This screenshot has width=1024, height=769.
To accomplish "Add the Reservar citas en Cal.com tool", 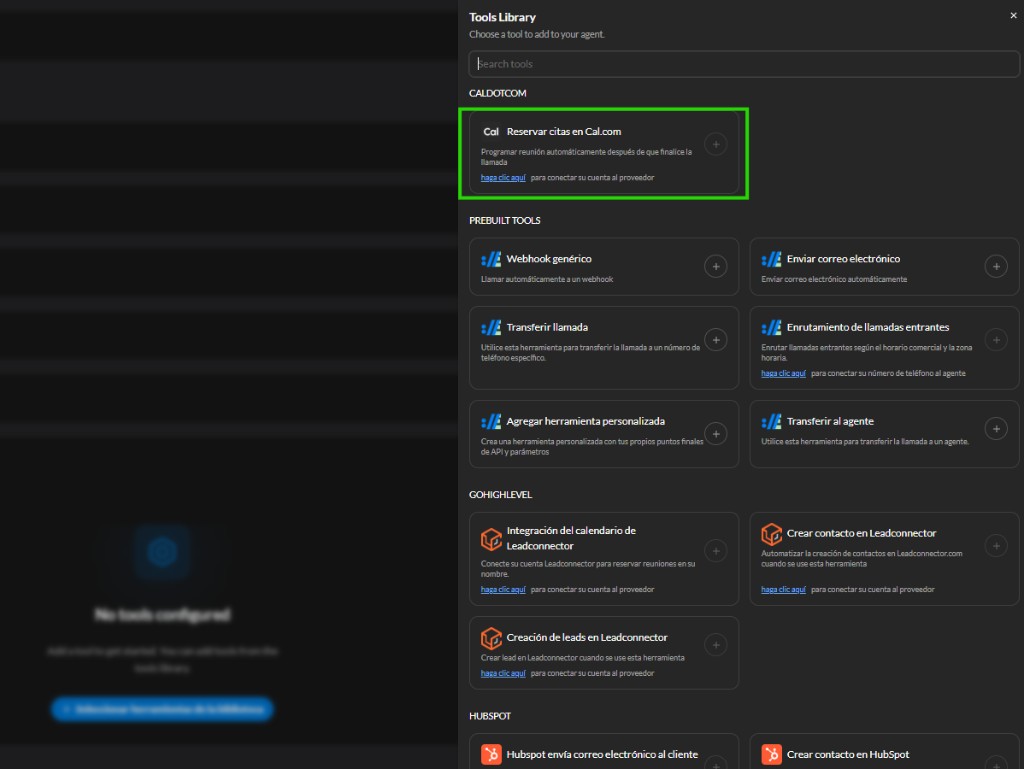I will click(x=716, y=144).
